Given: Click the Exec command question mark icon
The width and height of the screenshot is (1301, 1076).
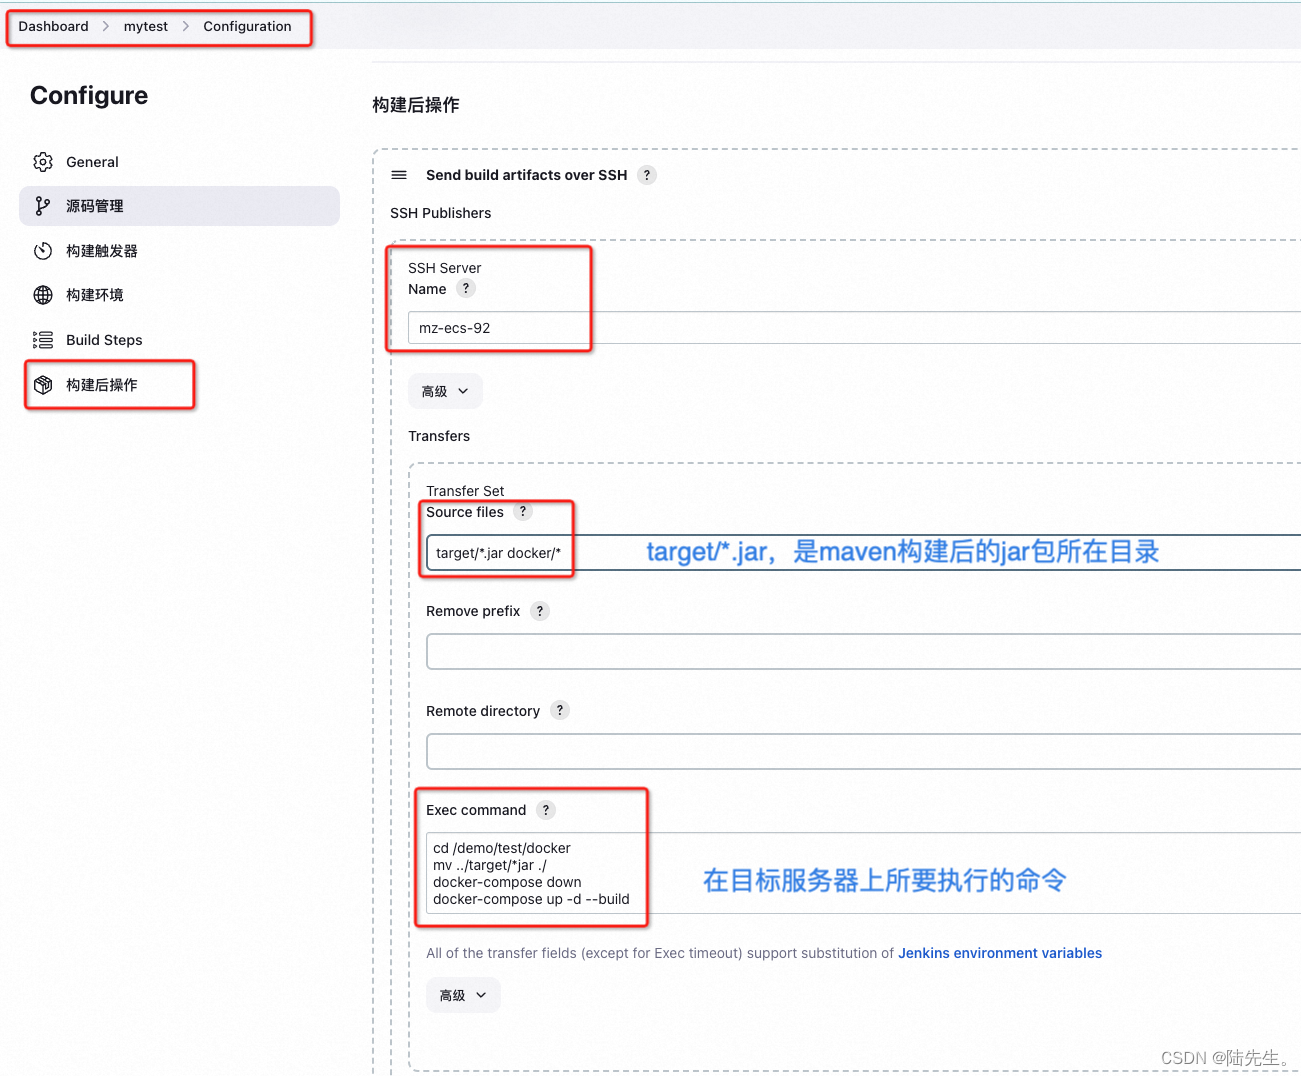Looking at the screenshot, I should (546, 810).
